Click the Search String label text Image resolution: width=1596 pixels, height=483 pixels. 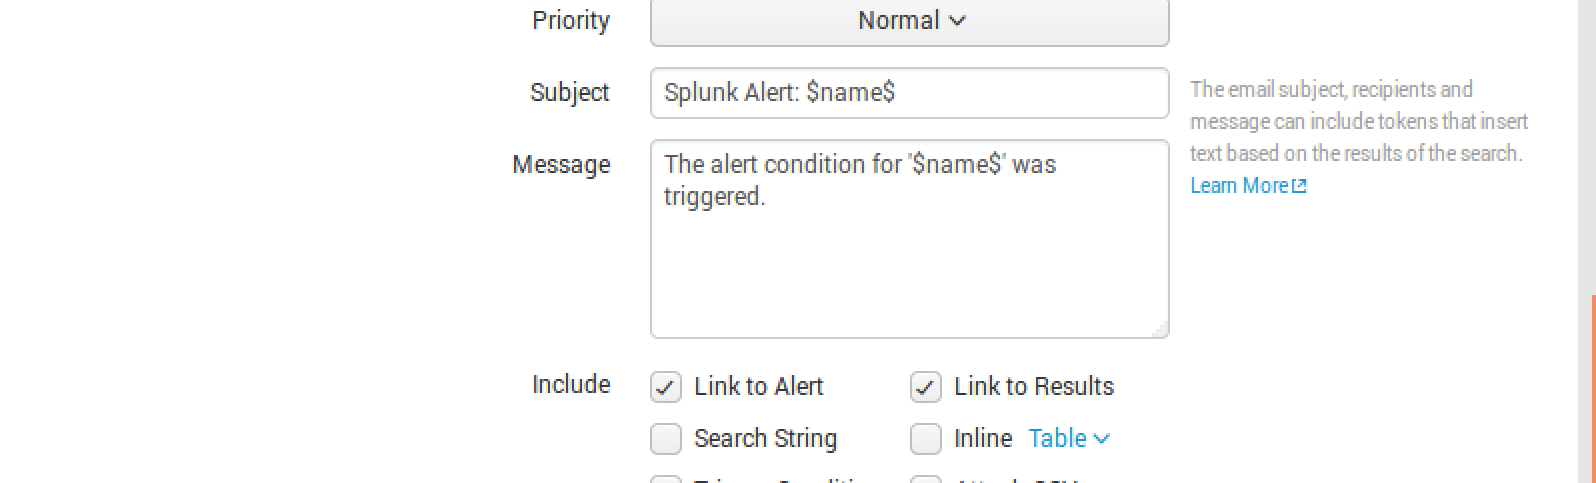765,438
